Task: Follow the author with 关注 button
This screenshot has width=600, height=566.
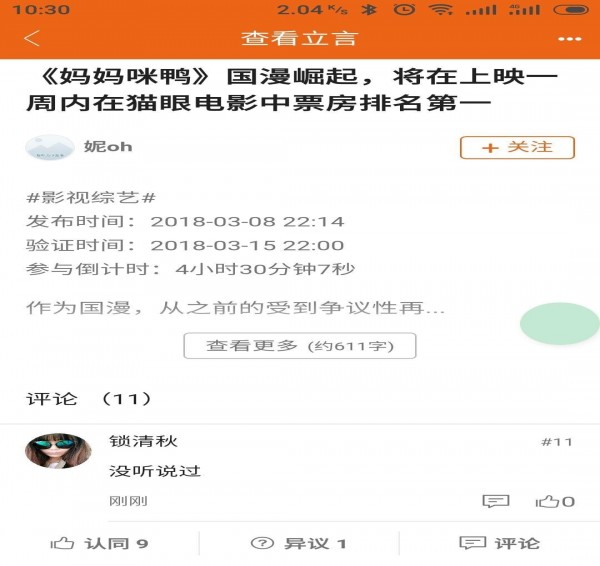Action: pos(517,147)
